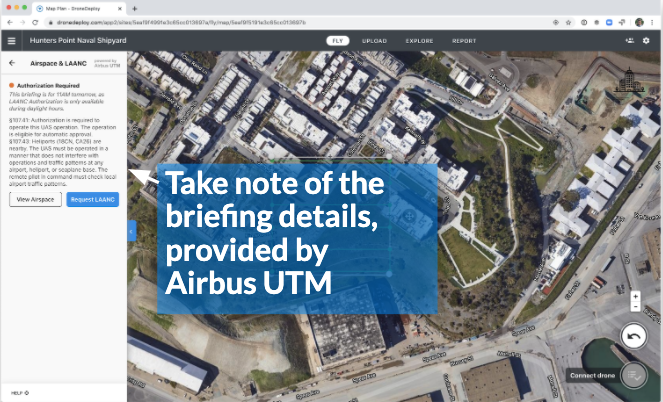Open the HELP link
The image size is (663, 402).
pos(19,393)
